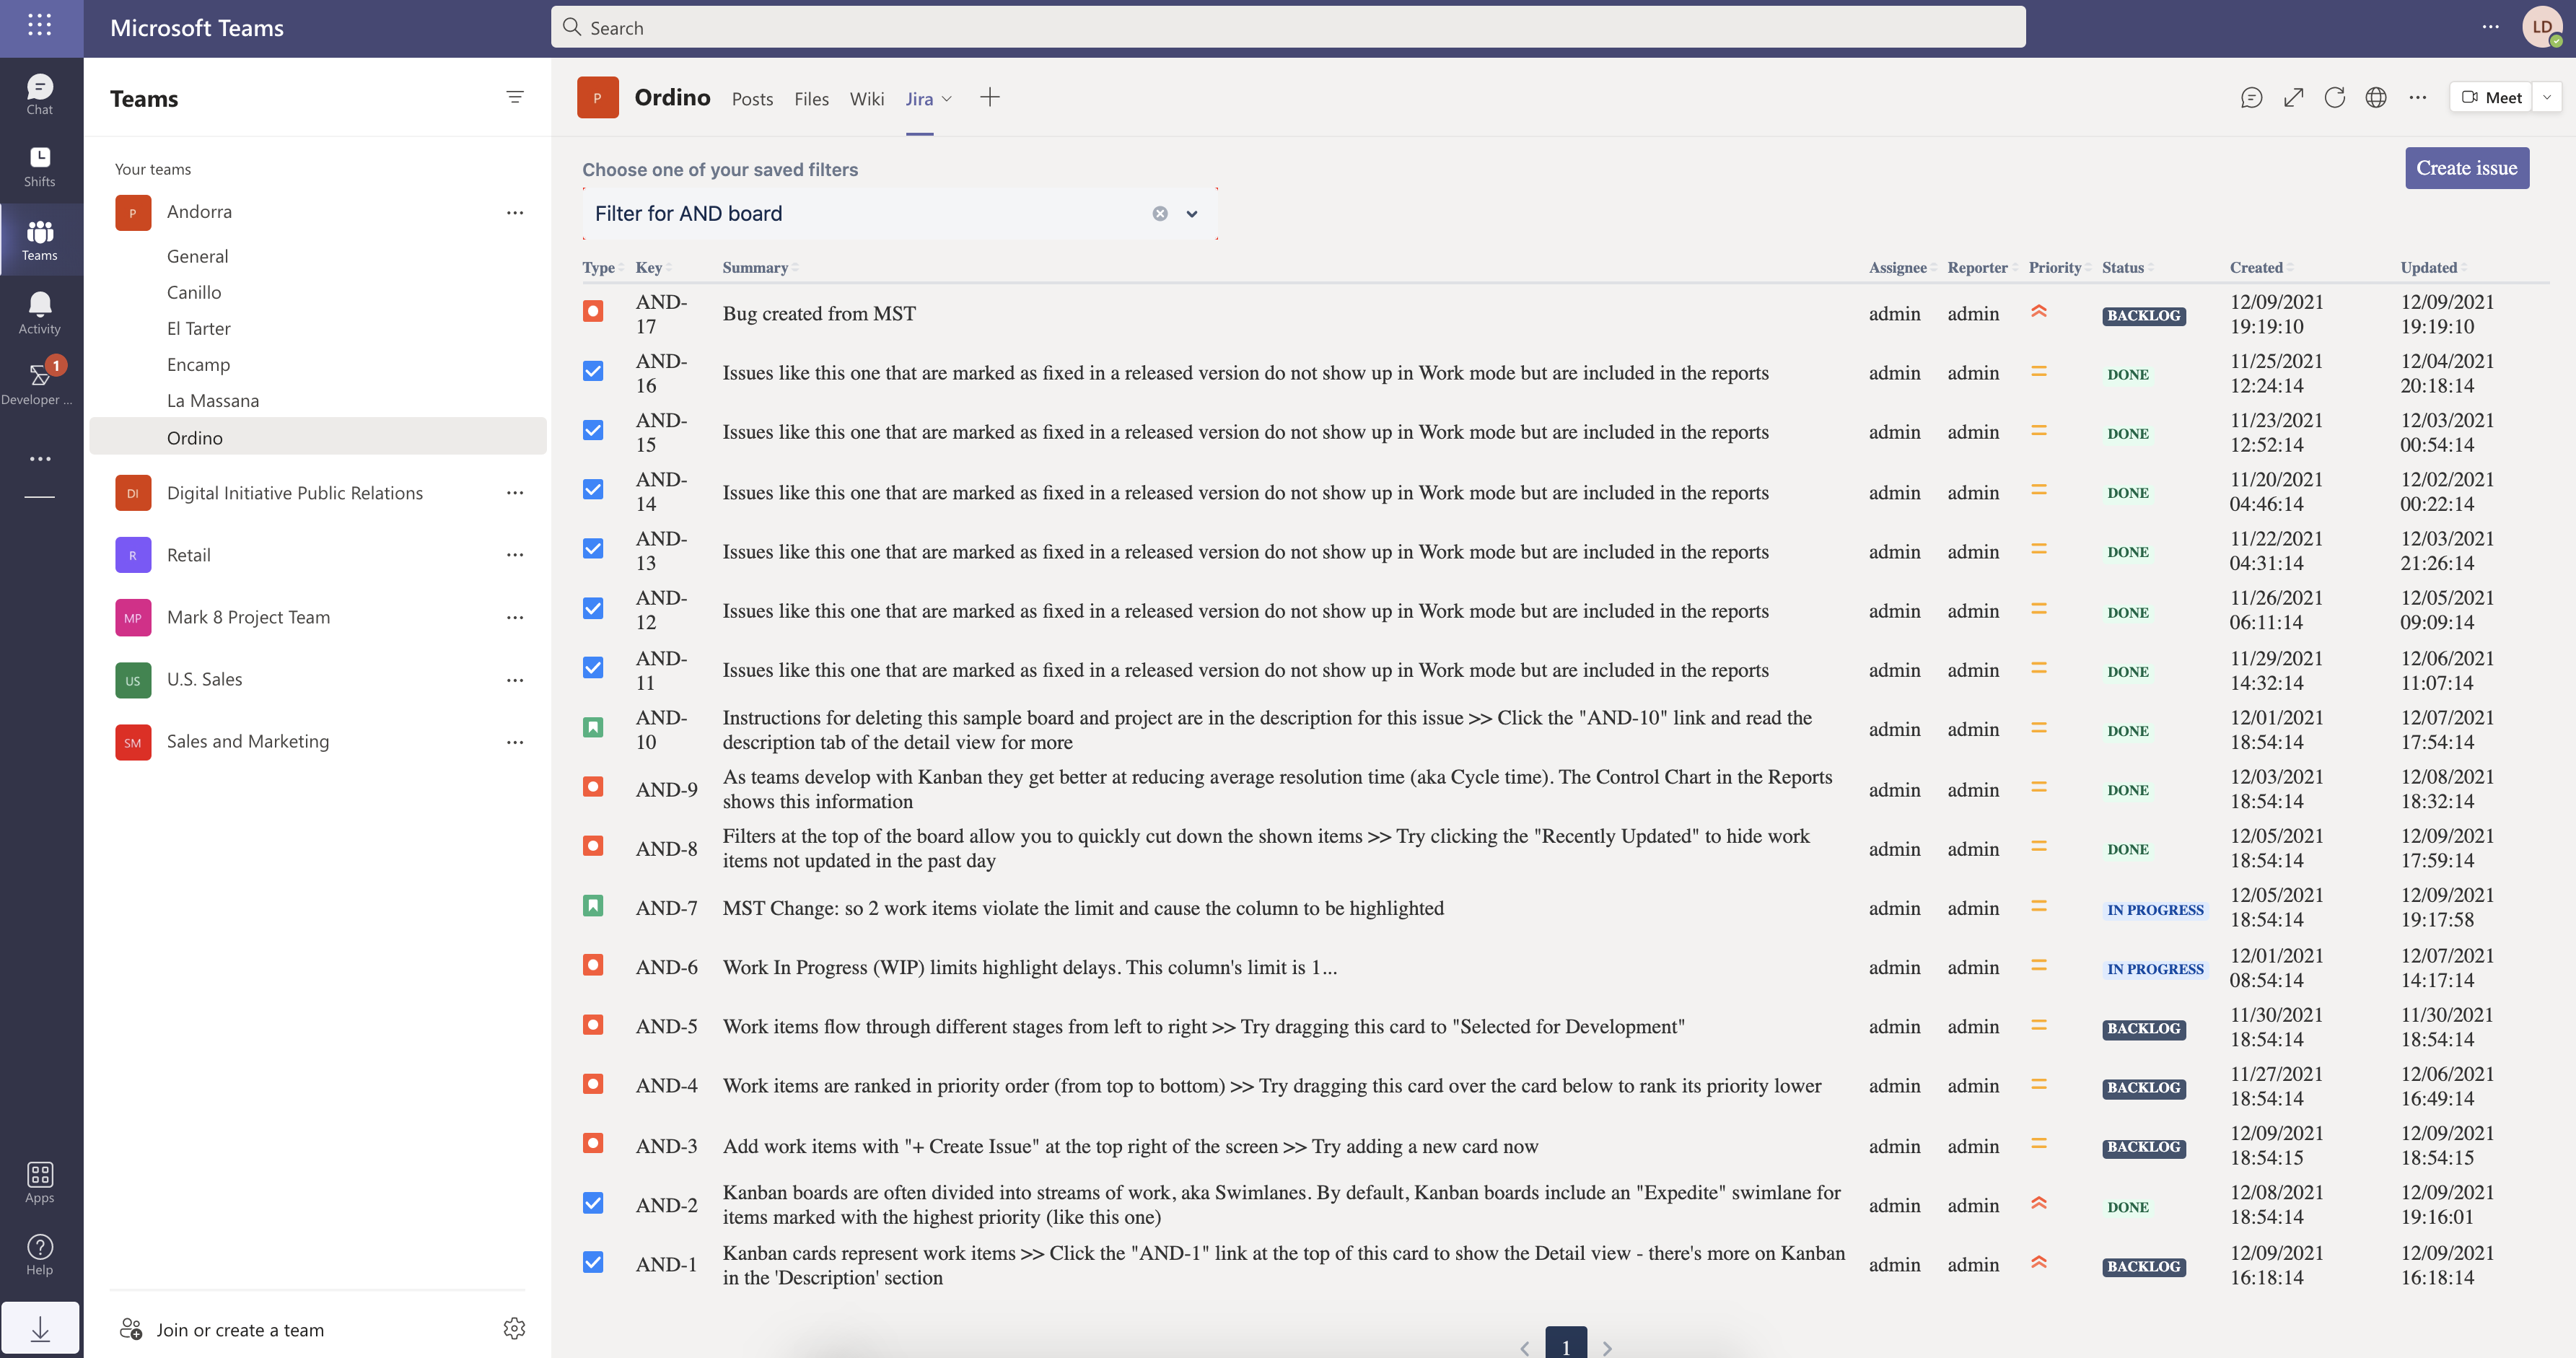The height and width of the screenshot is (1358, 2576).
Task: Open the show tab conversation icon
Action: coord(2251,97)
